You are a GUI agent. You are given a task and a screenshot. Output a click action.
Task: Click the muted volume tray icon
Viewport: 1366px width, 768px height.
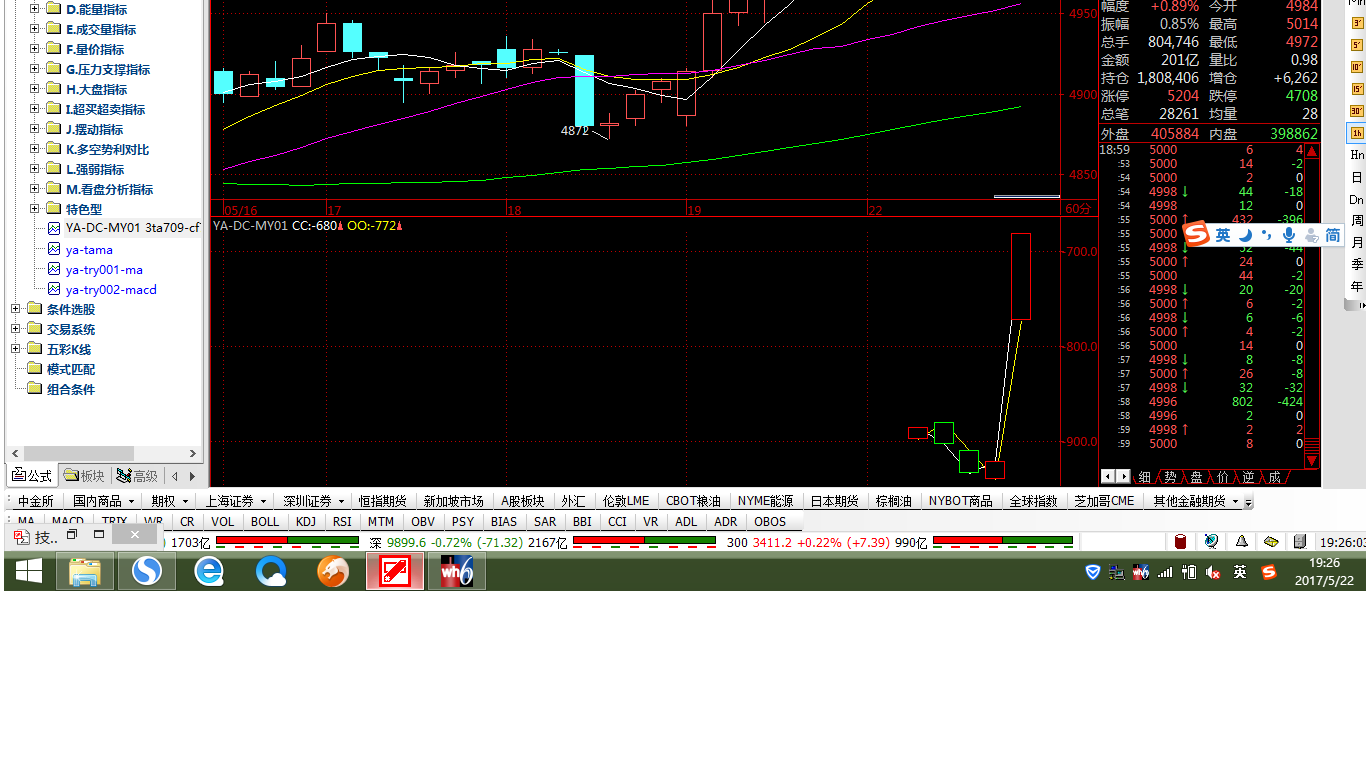[1213, 572]
